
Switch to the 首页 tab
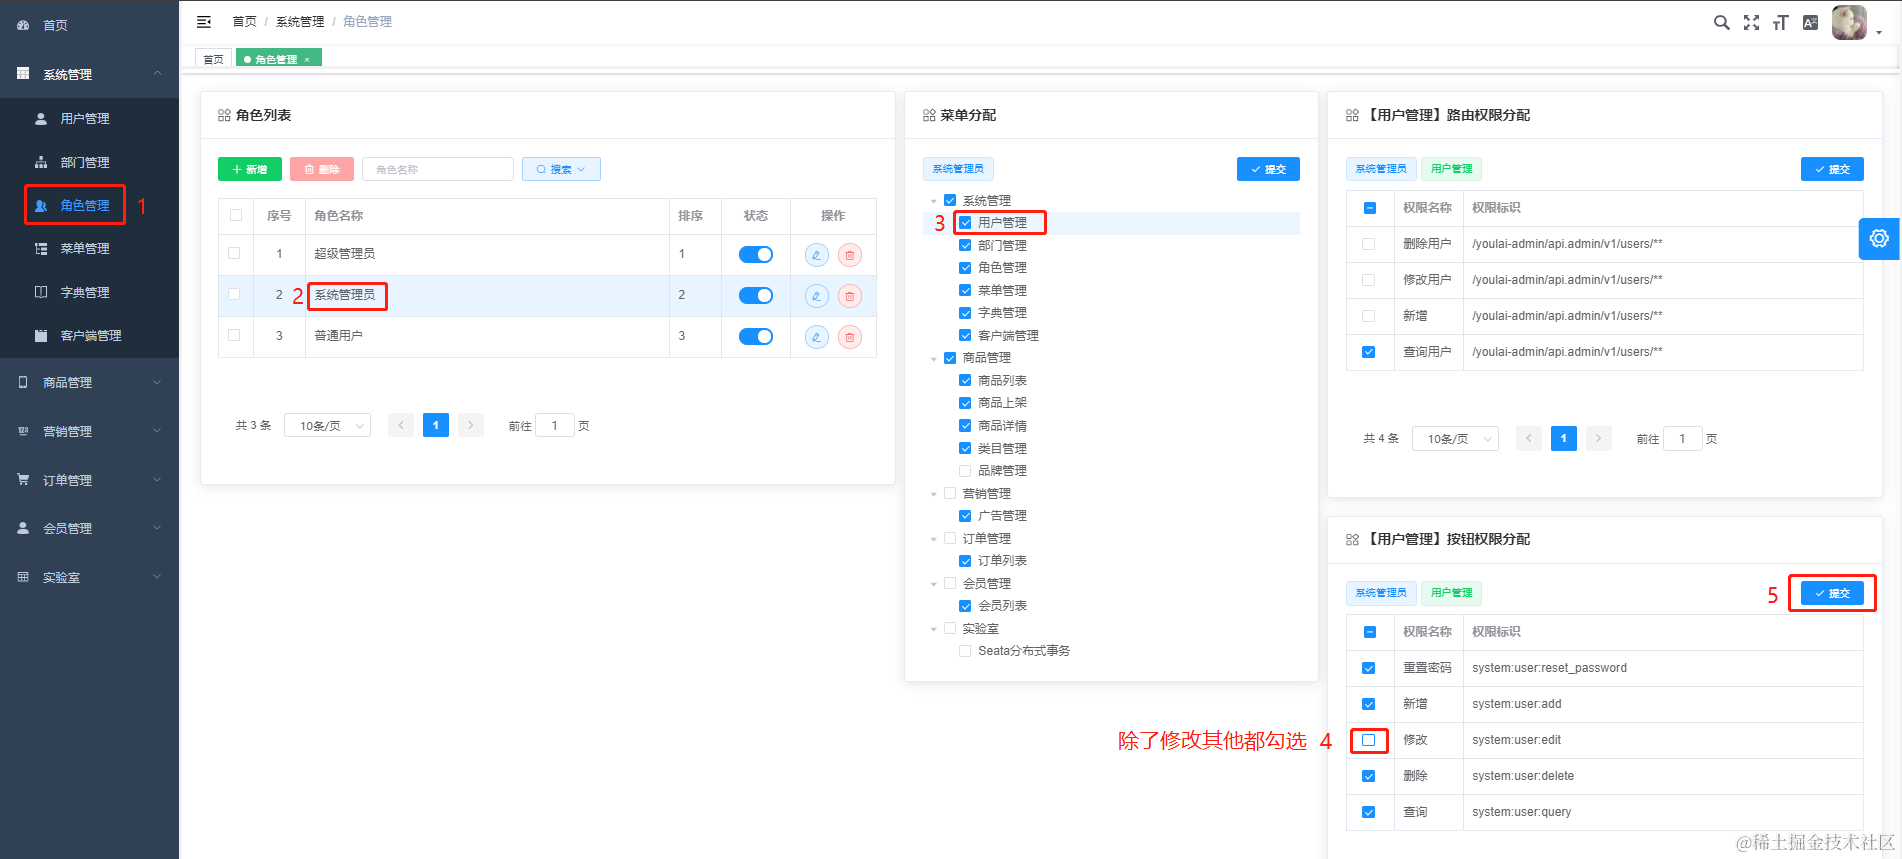213,59
